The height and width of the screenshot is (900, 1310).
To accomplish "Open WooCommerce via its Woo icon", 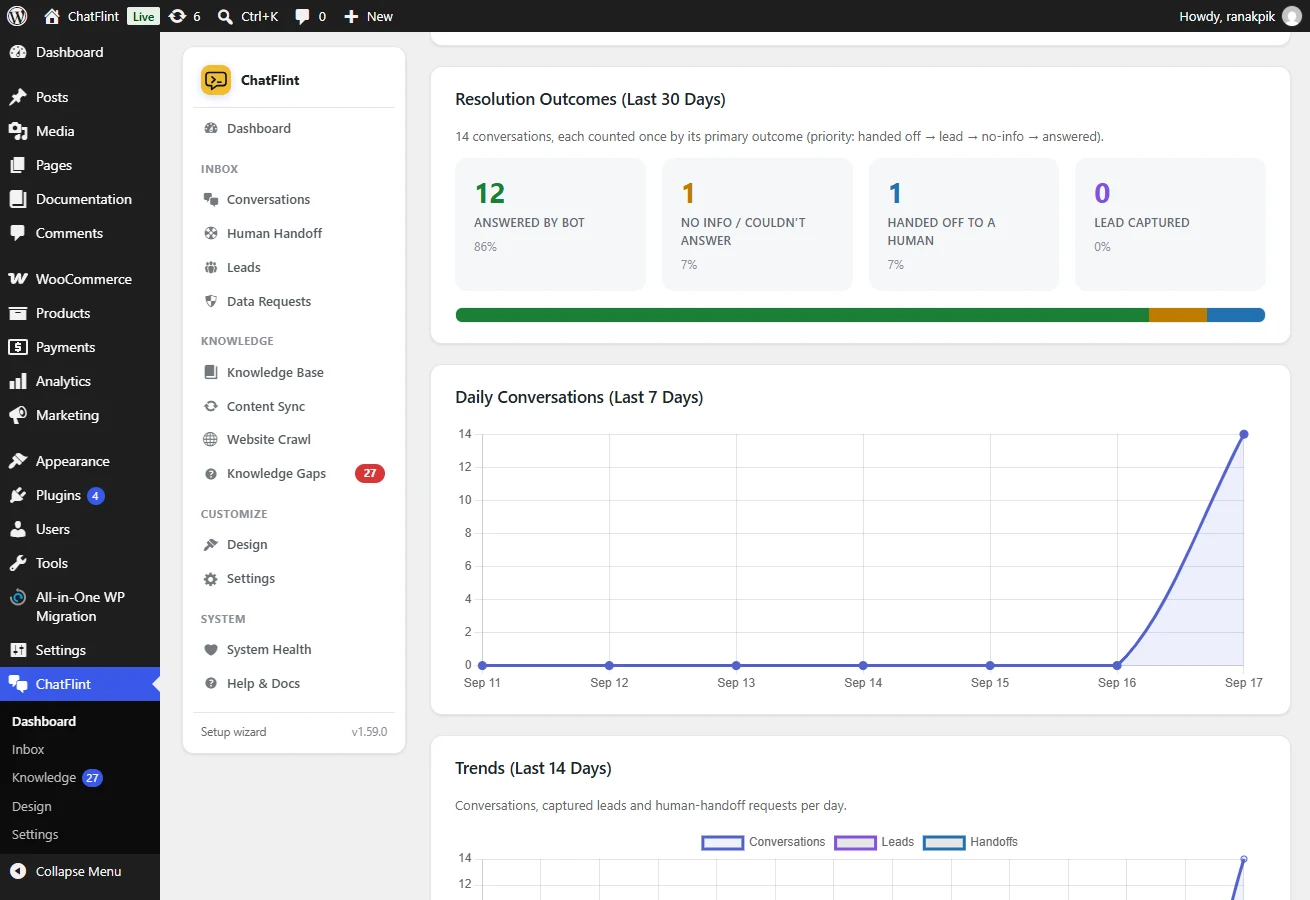I will click(x=18, y=279).
